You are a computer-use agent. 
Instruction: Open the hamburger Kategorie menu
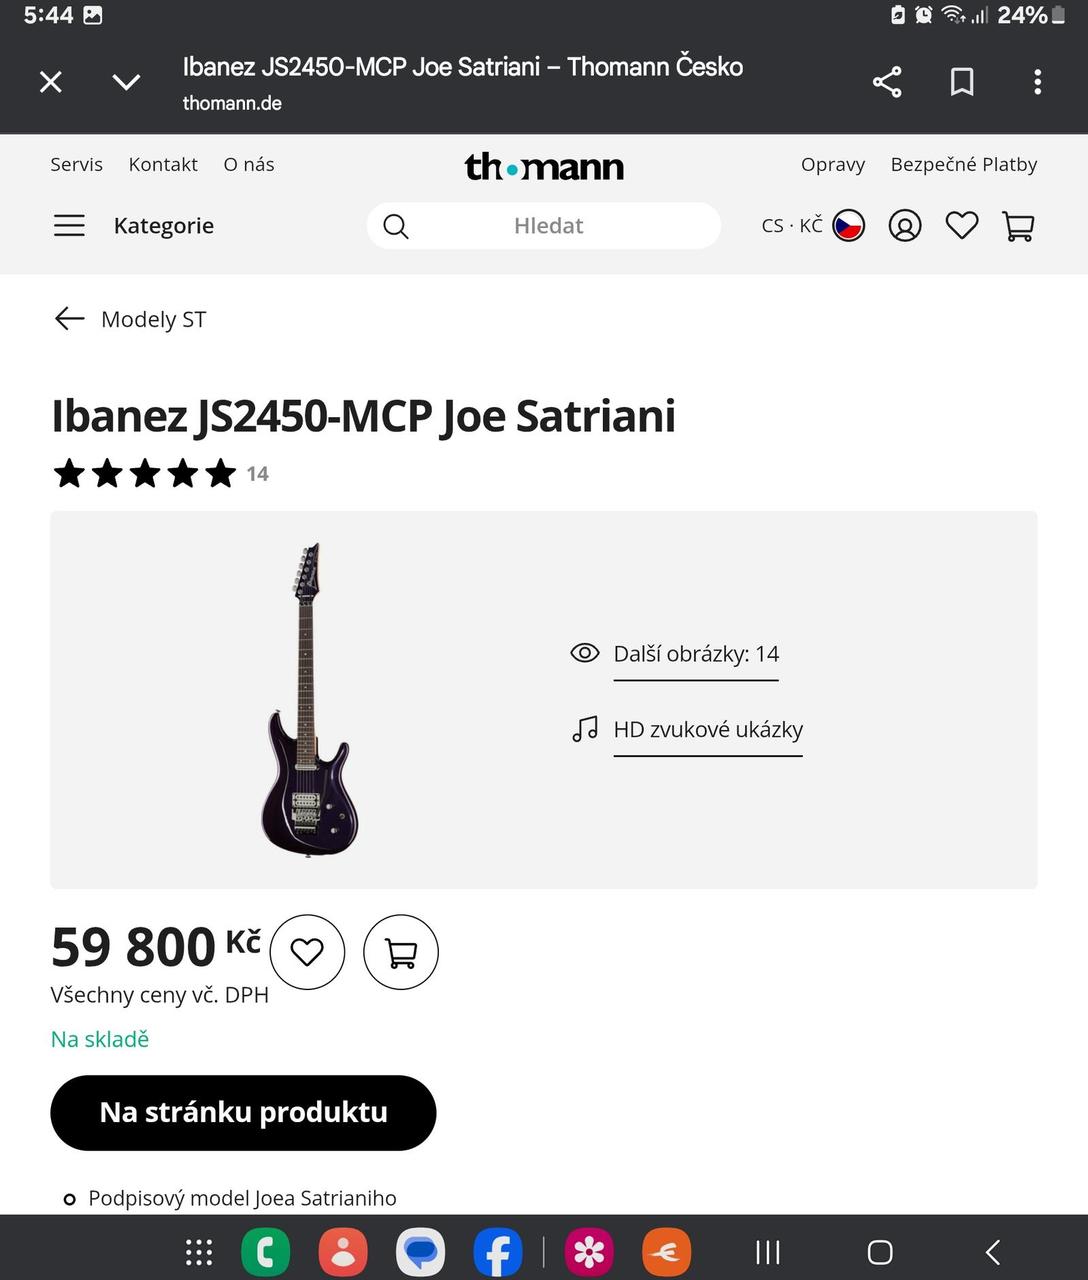point(69,226)
